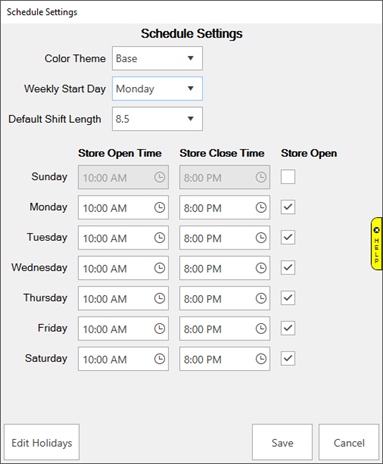383x464 pixels.
Task: Cancel the schedule settings dialog
Action: [349, 442]
